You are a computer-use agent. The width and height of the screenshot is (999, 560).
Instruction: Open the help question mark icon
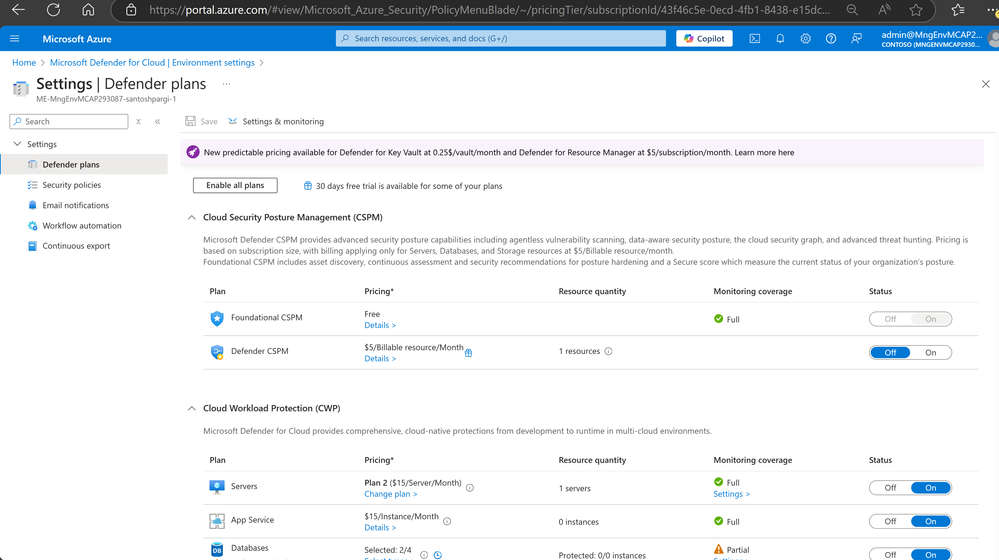click(x=831, y=39)
